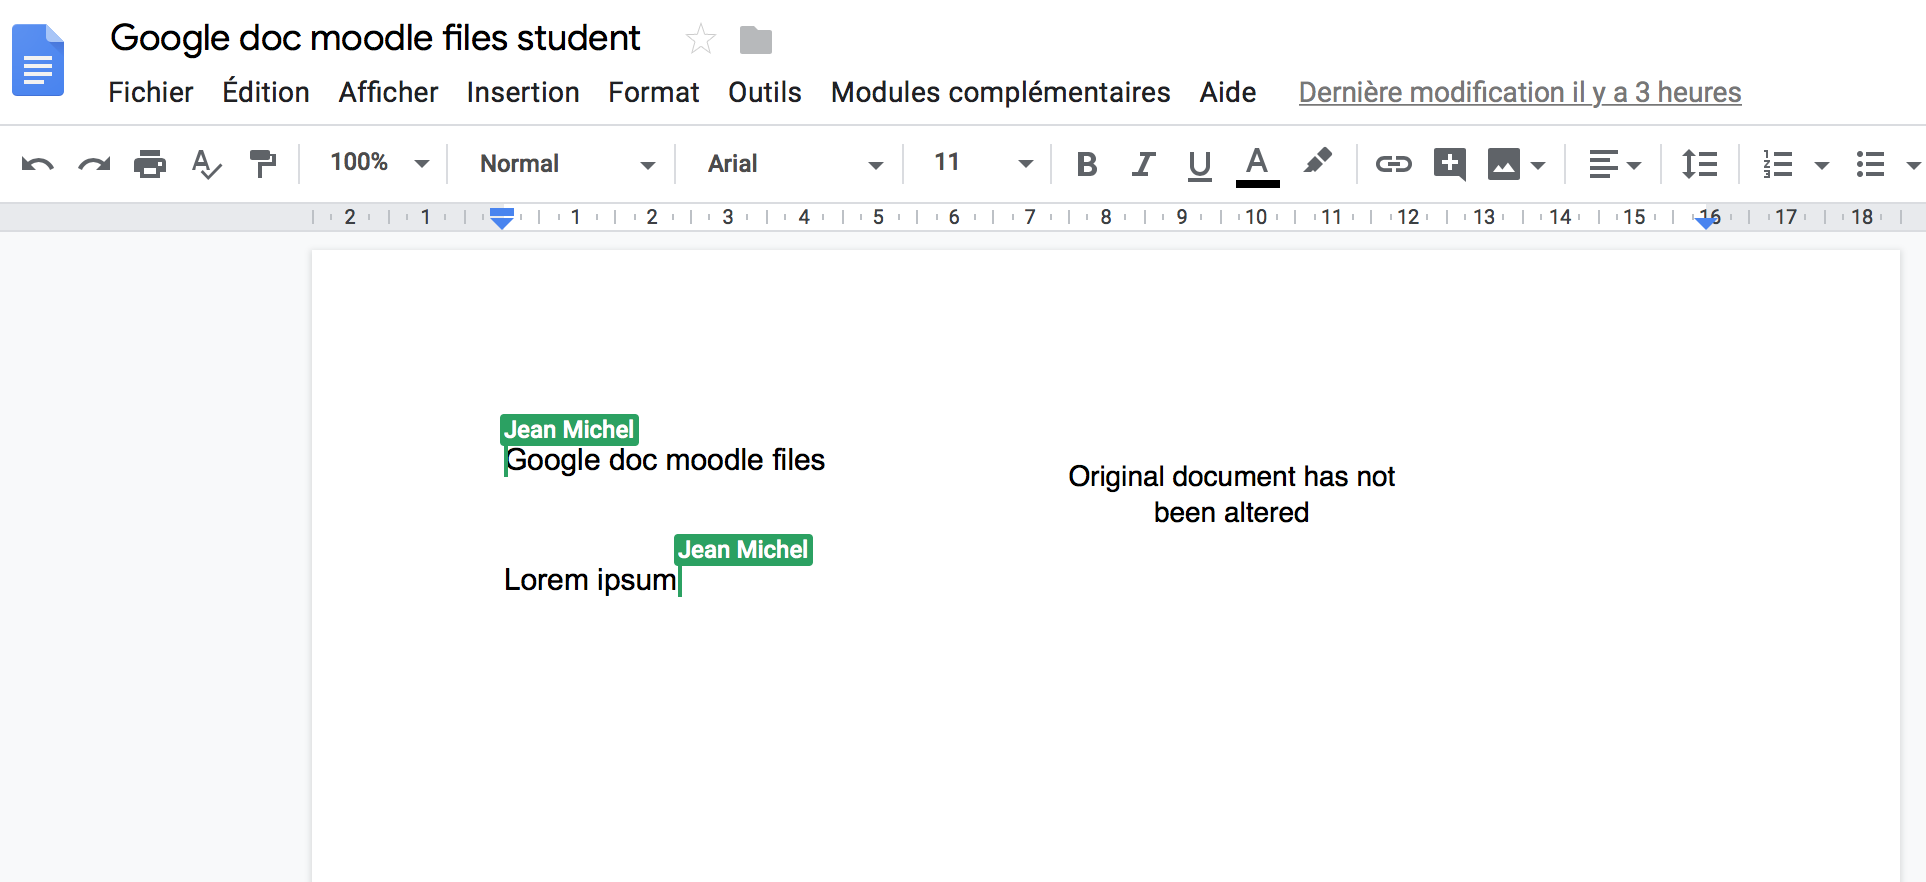
Task: Open the Normal paragraph style dropdown
Action: coord(566,164)
